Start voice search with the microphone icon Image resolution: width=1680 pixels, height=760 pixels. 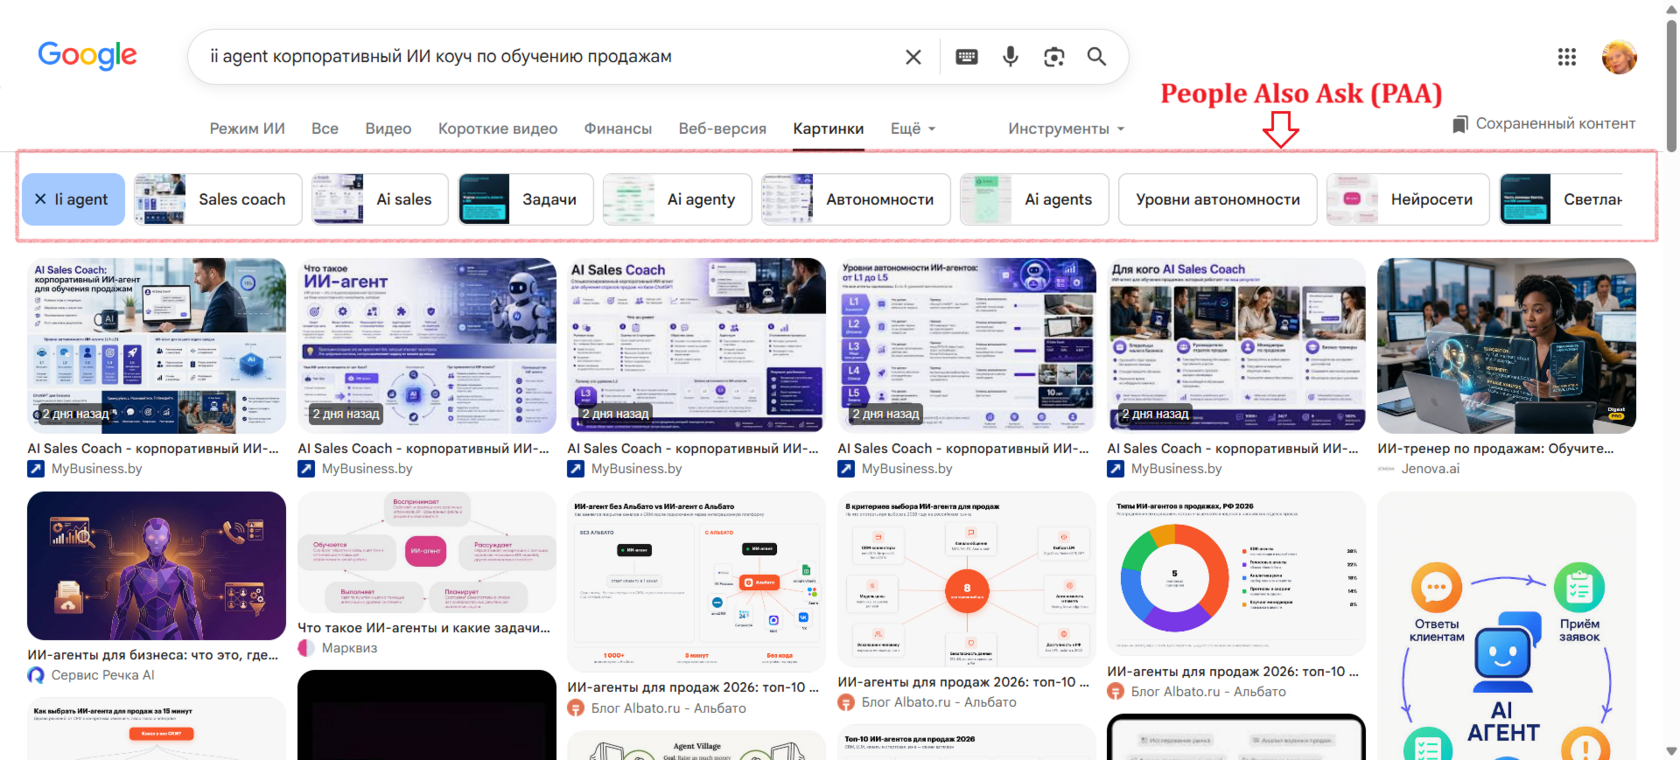(x=1010, y=57)
